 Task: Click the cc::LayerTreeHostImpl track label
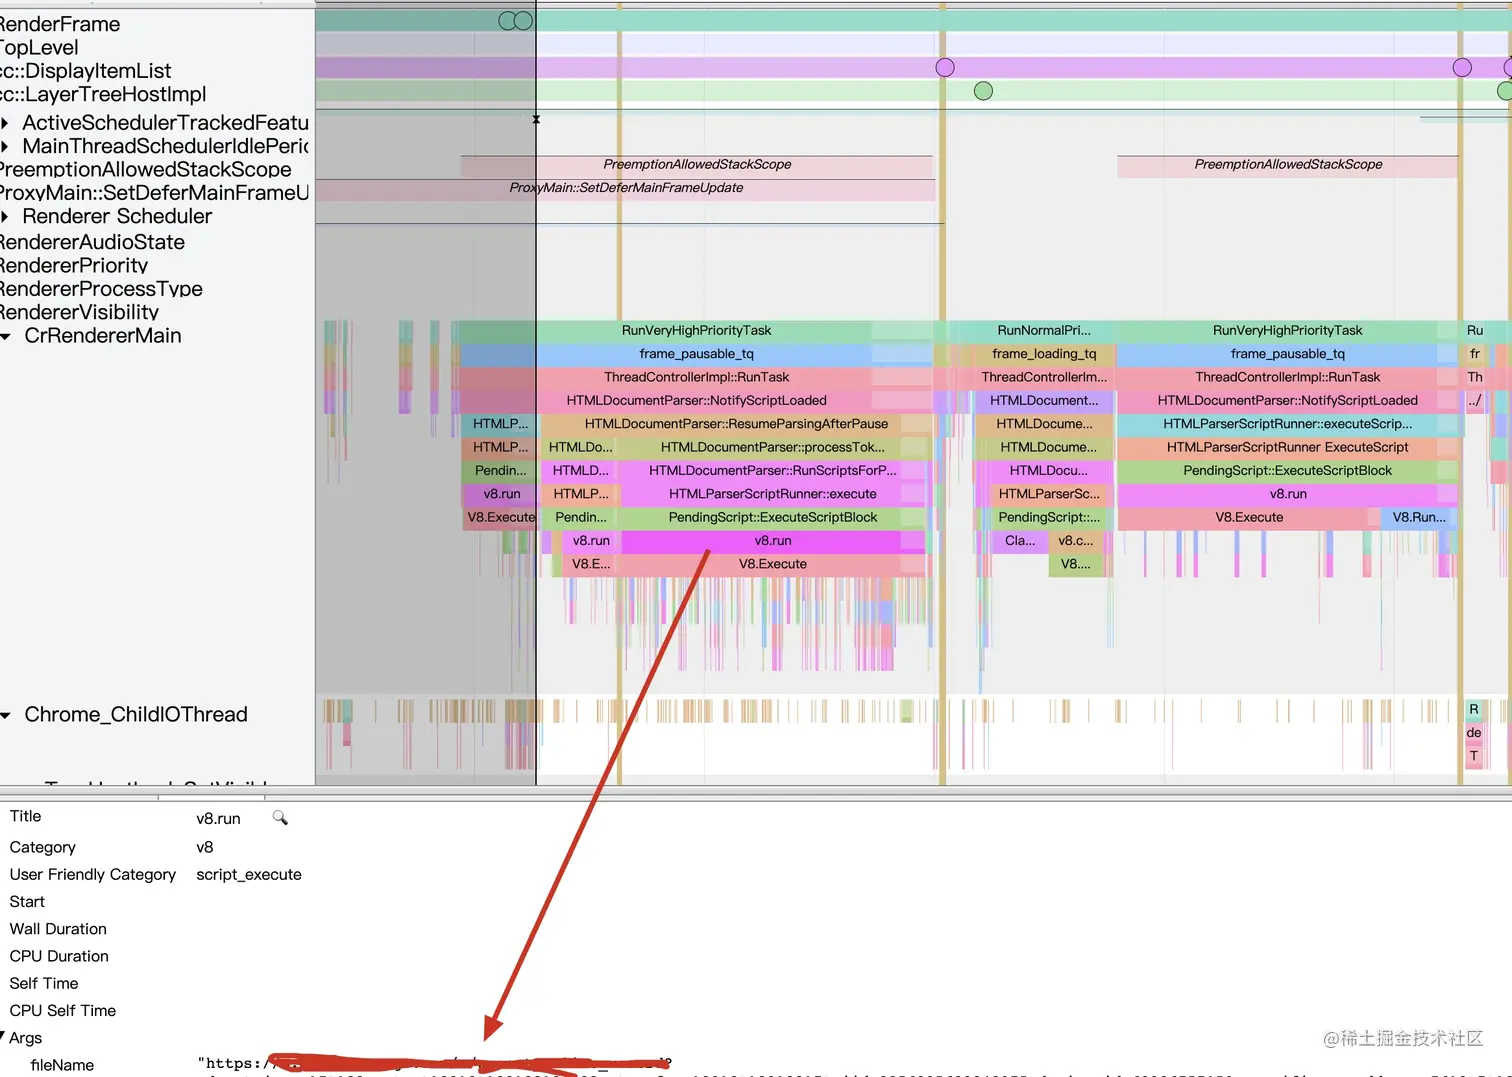click(x=103, y=95)
